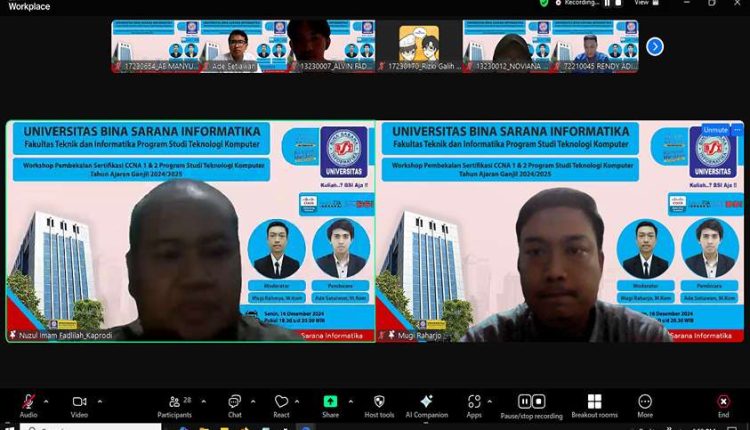
Task: Open the AI Companion sparkle
Action: [427, 406]
